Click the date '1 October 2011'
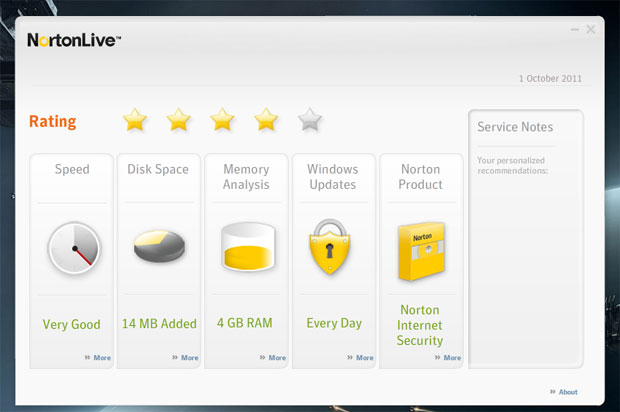The width and height of the screenshot is (620, 412). click(550, 78)
